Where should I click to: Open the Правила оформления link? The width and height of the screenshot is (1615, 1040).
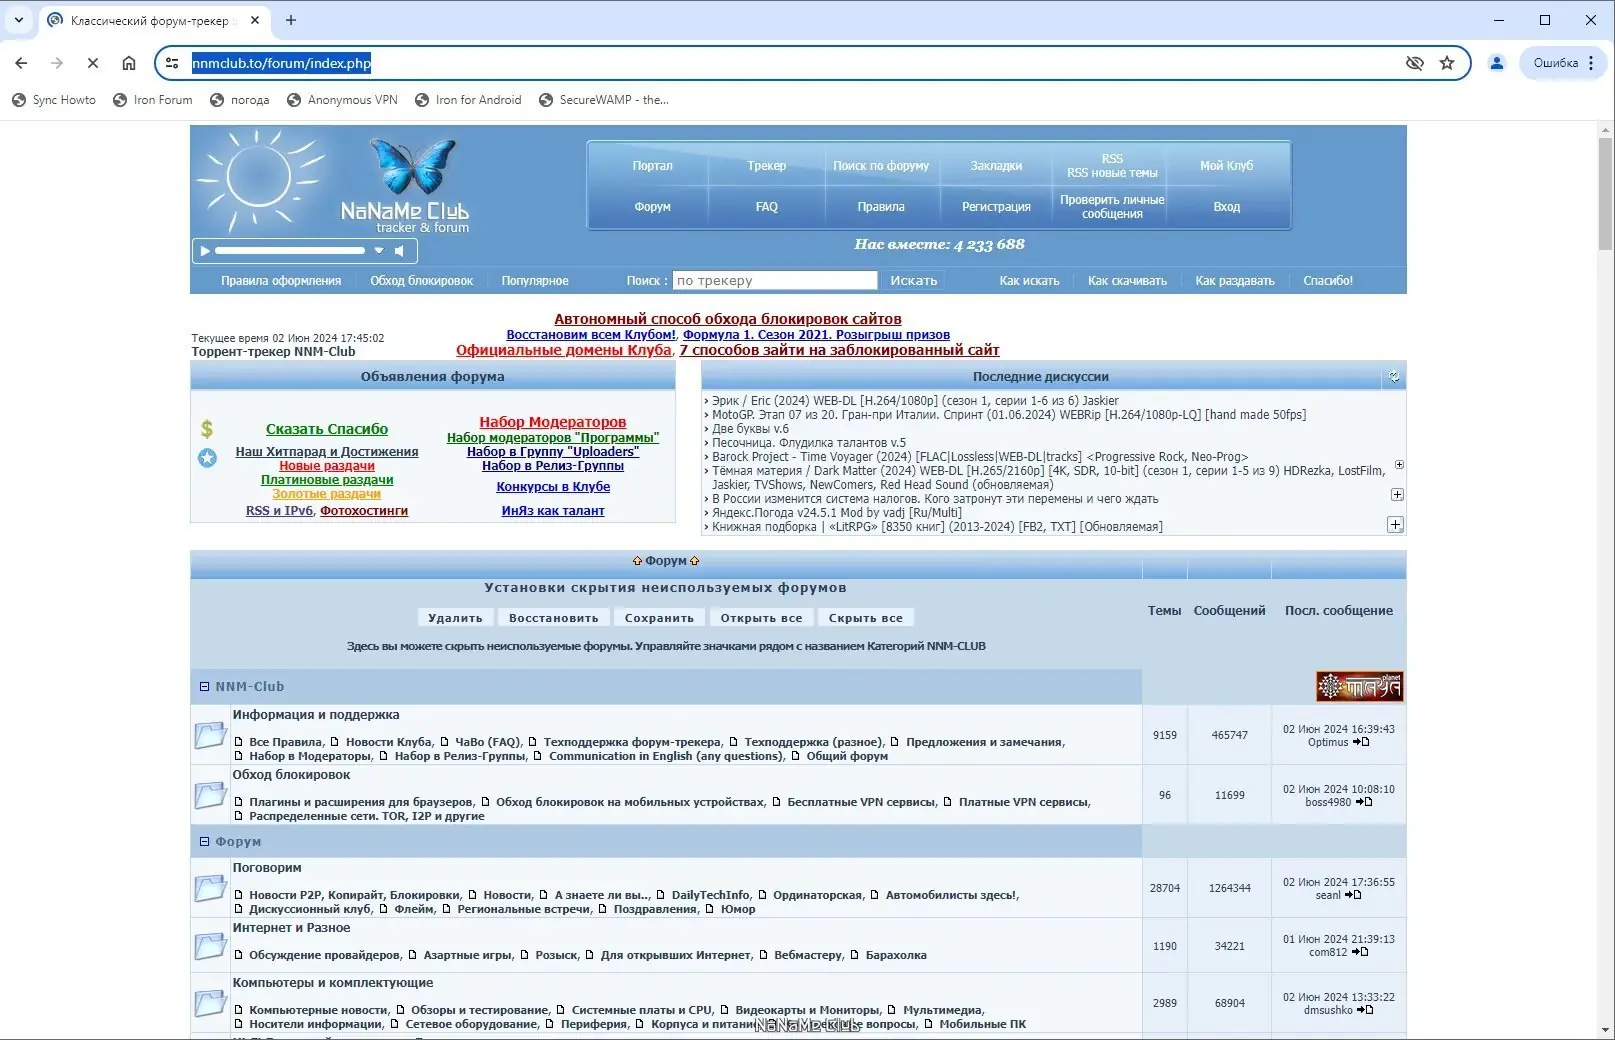click(x=281, y=281)
